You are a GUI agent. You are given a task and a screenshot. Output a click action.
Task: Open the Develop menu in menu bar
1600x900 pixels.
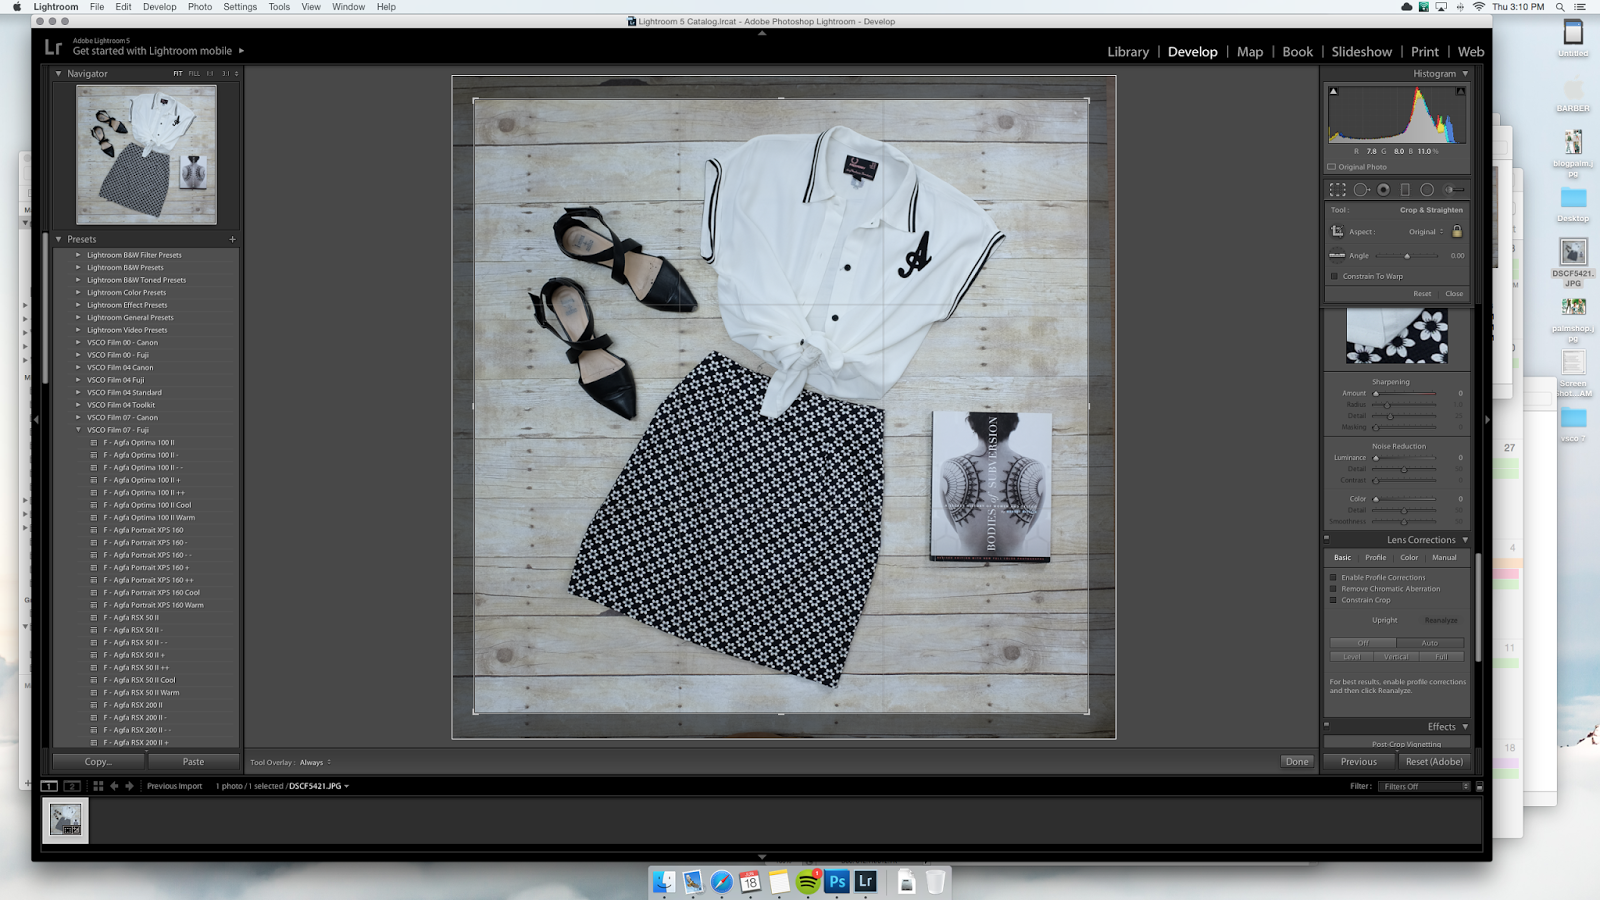point(159,7)
